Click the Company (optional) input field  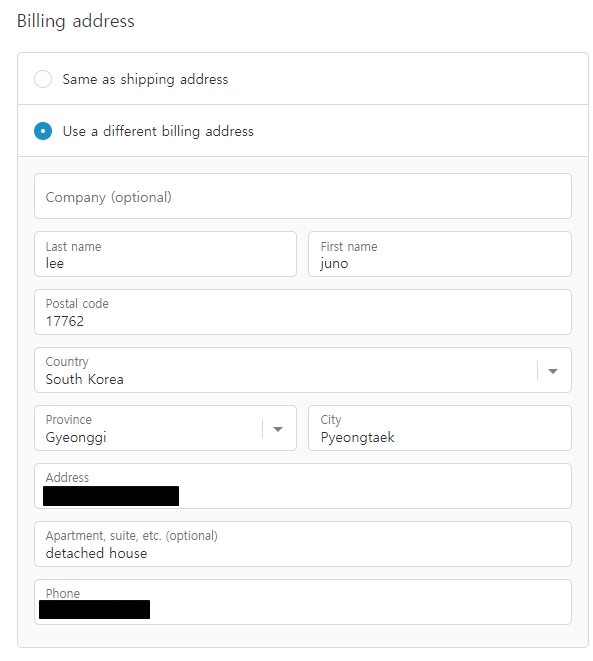(303, 196)
